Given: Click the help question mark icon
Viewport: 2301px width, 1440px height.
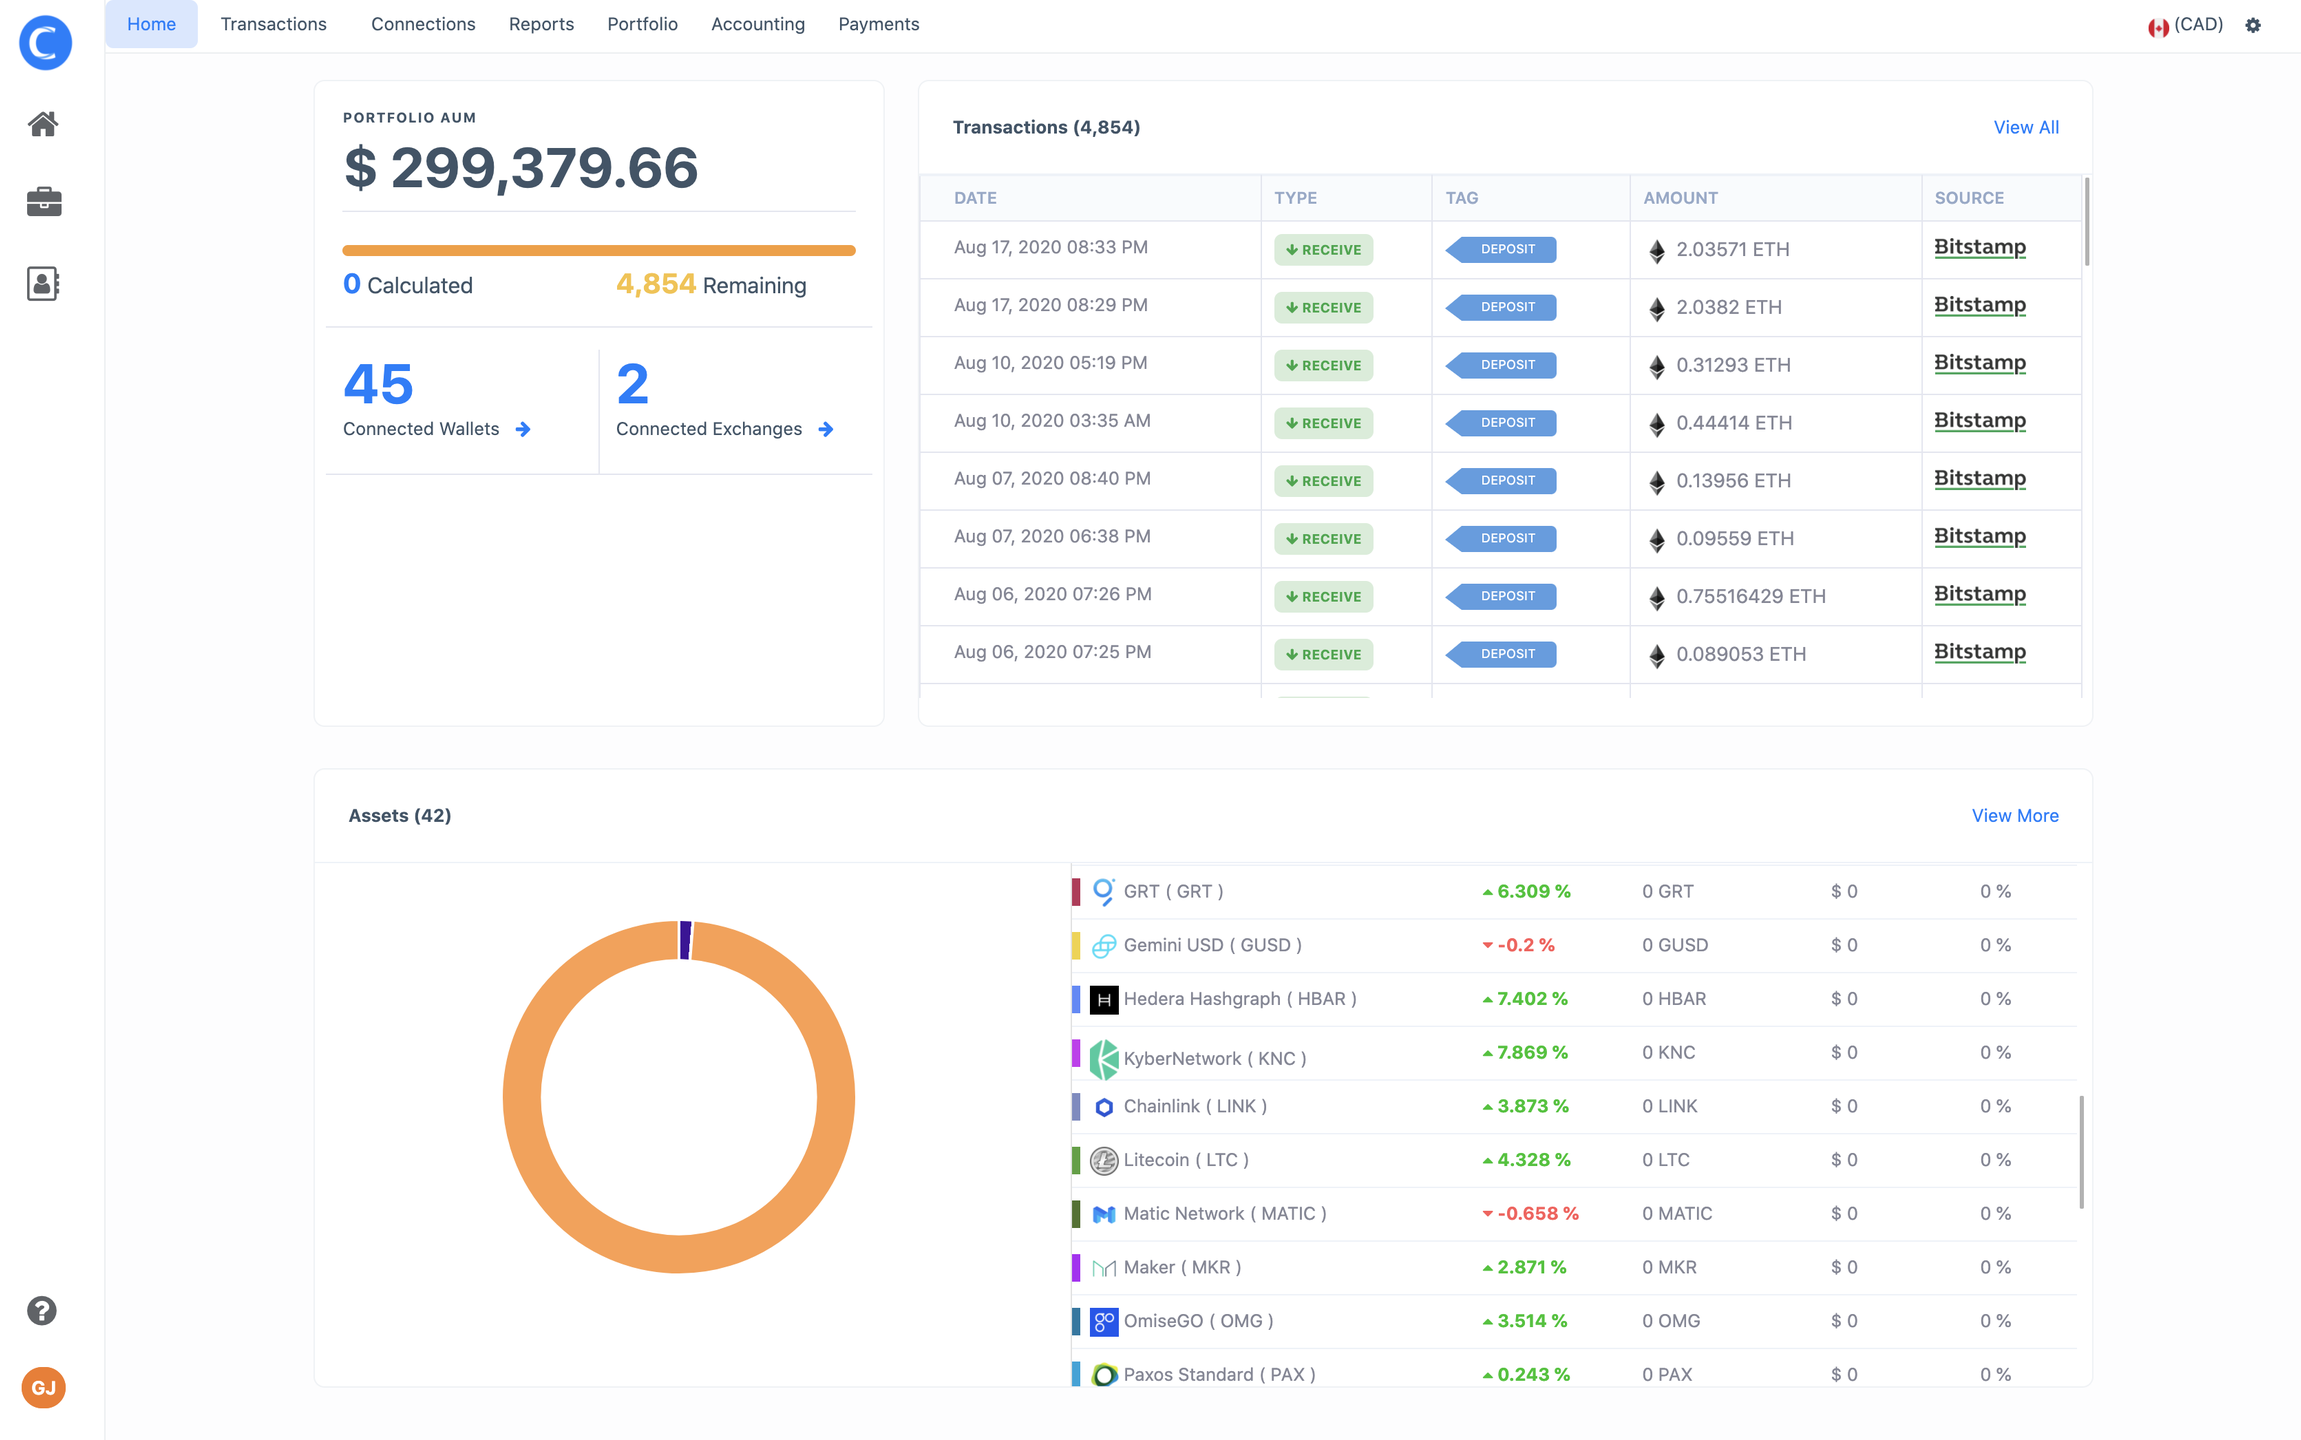Looking at the screenshot, I should point(42,1310).
